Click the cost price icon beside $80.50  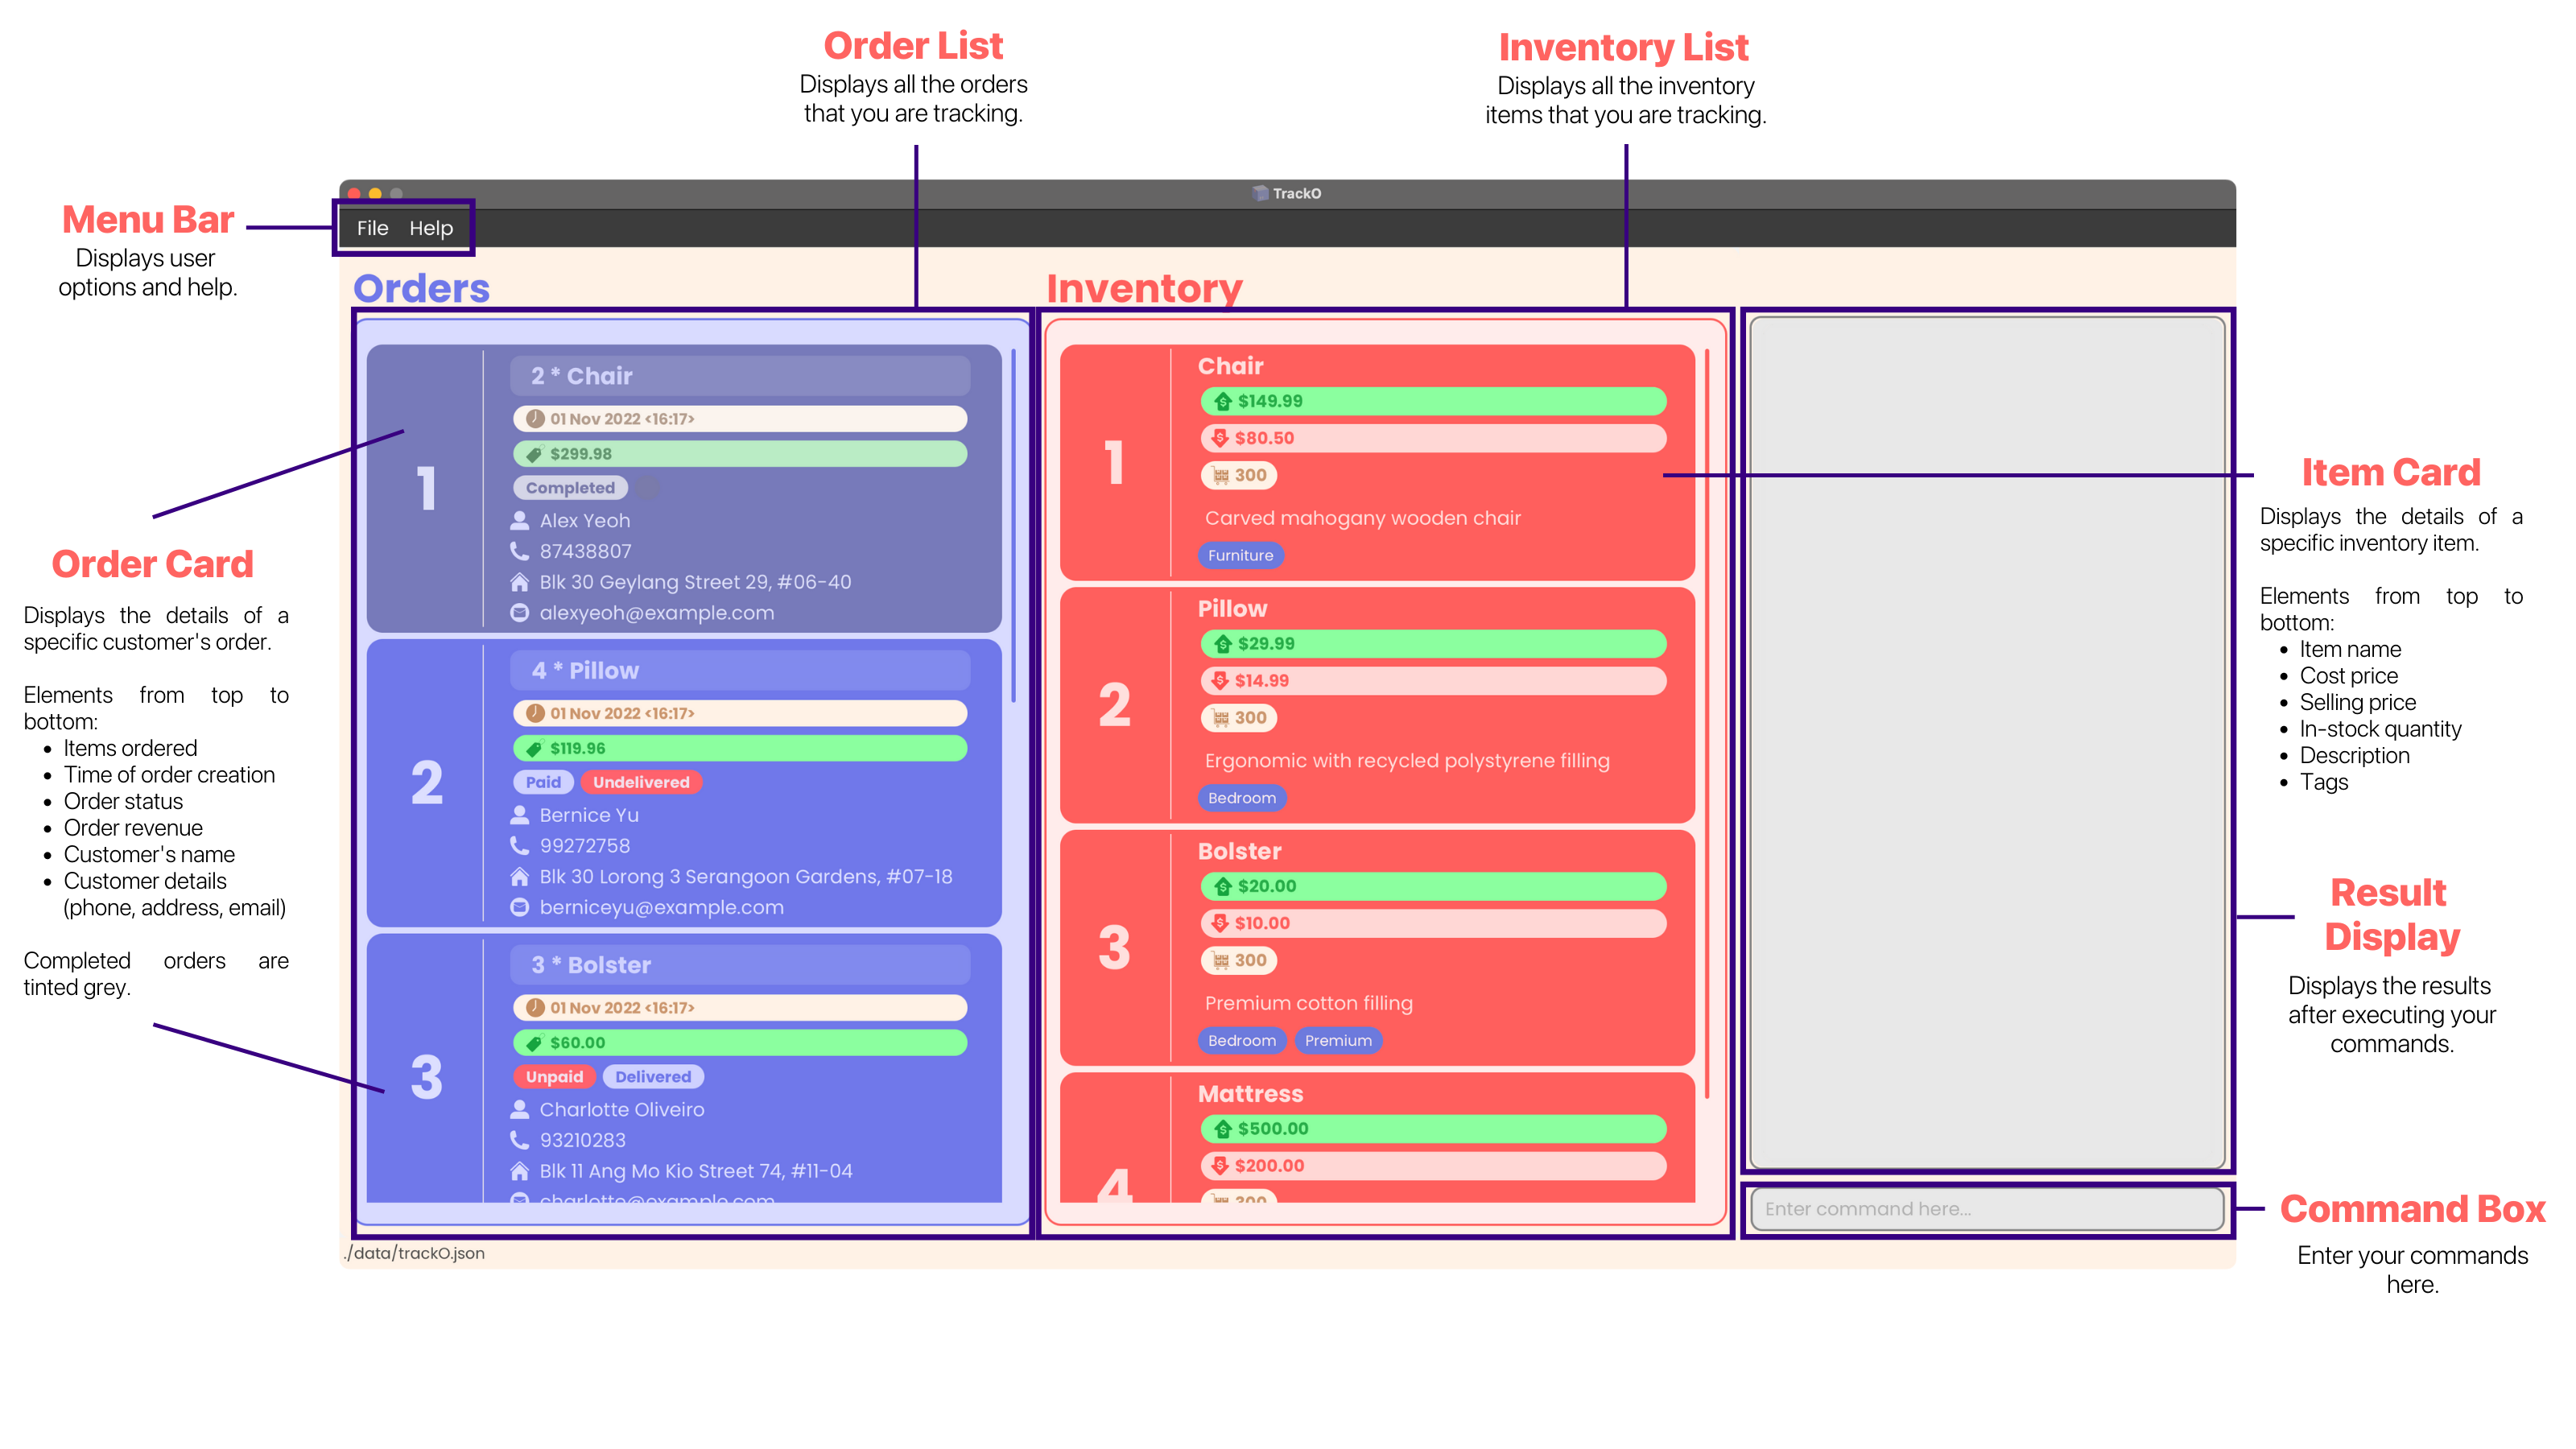(1220, 438)
